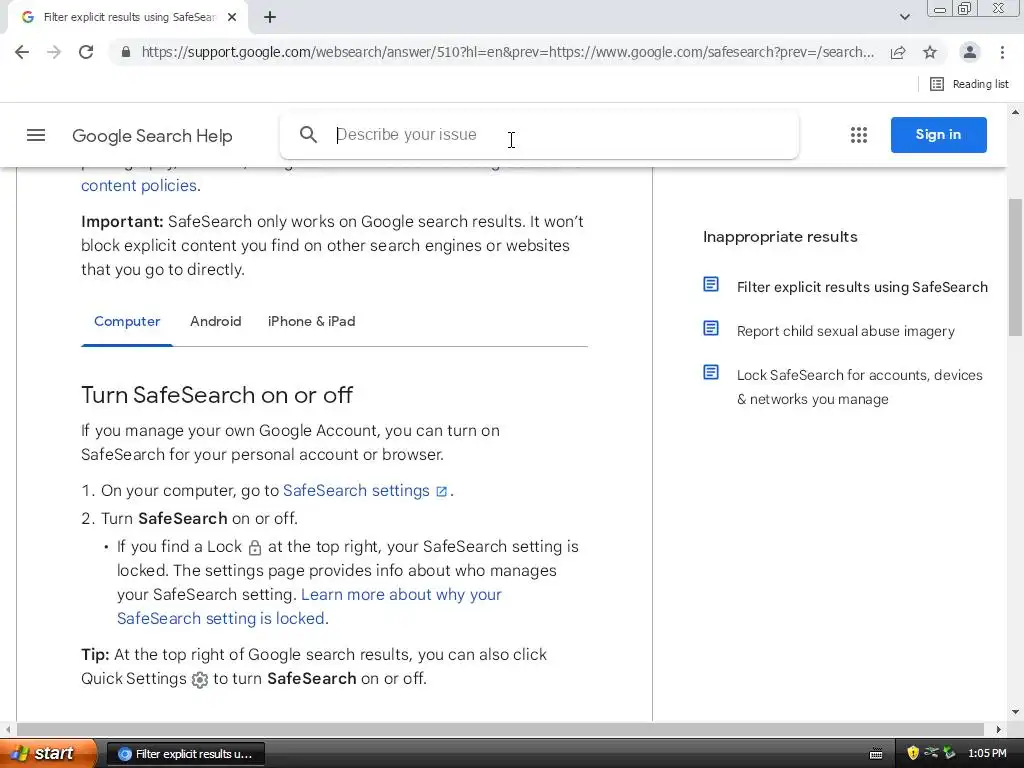
Task: Click the Google Search Help title
Action: [152, 136]
